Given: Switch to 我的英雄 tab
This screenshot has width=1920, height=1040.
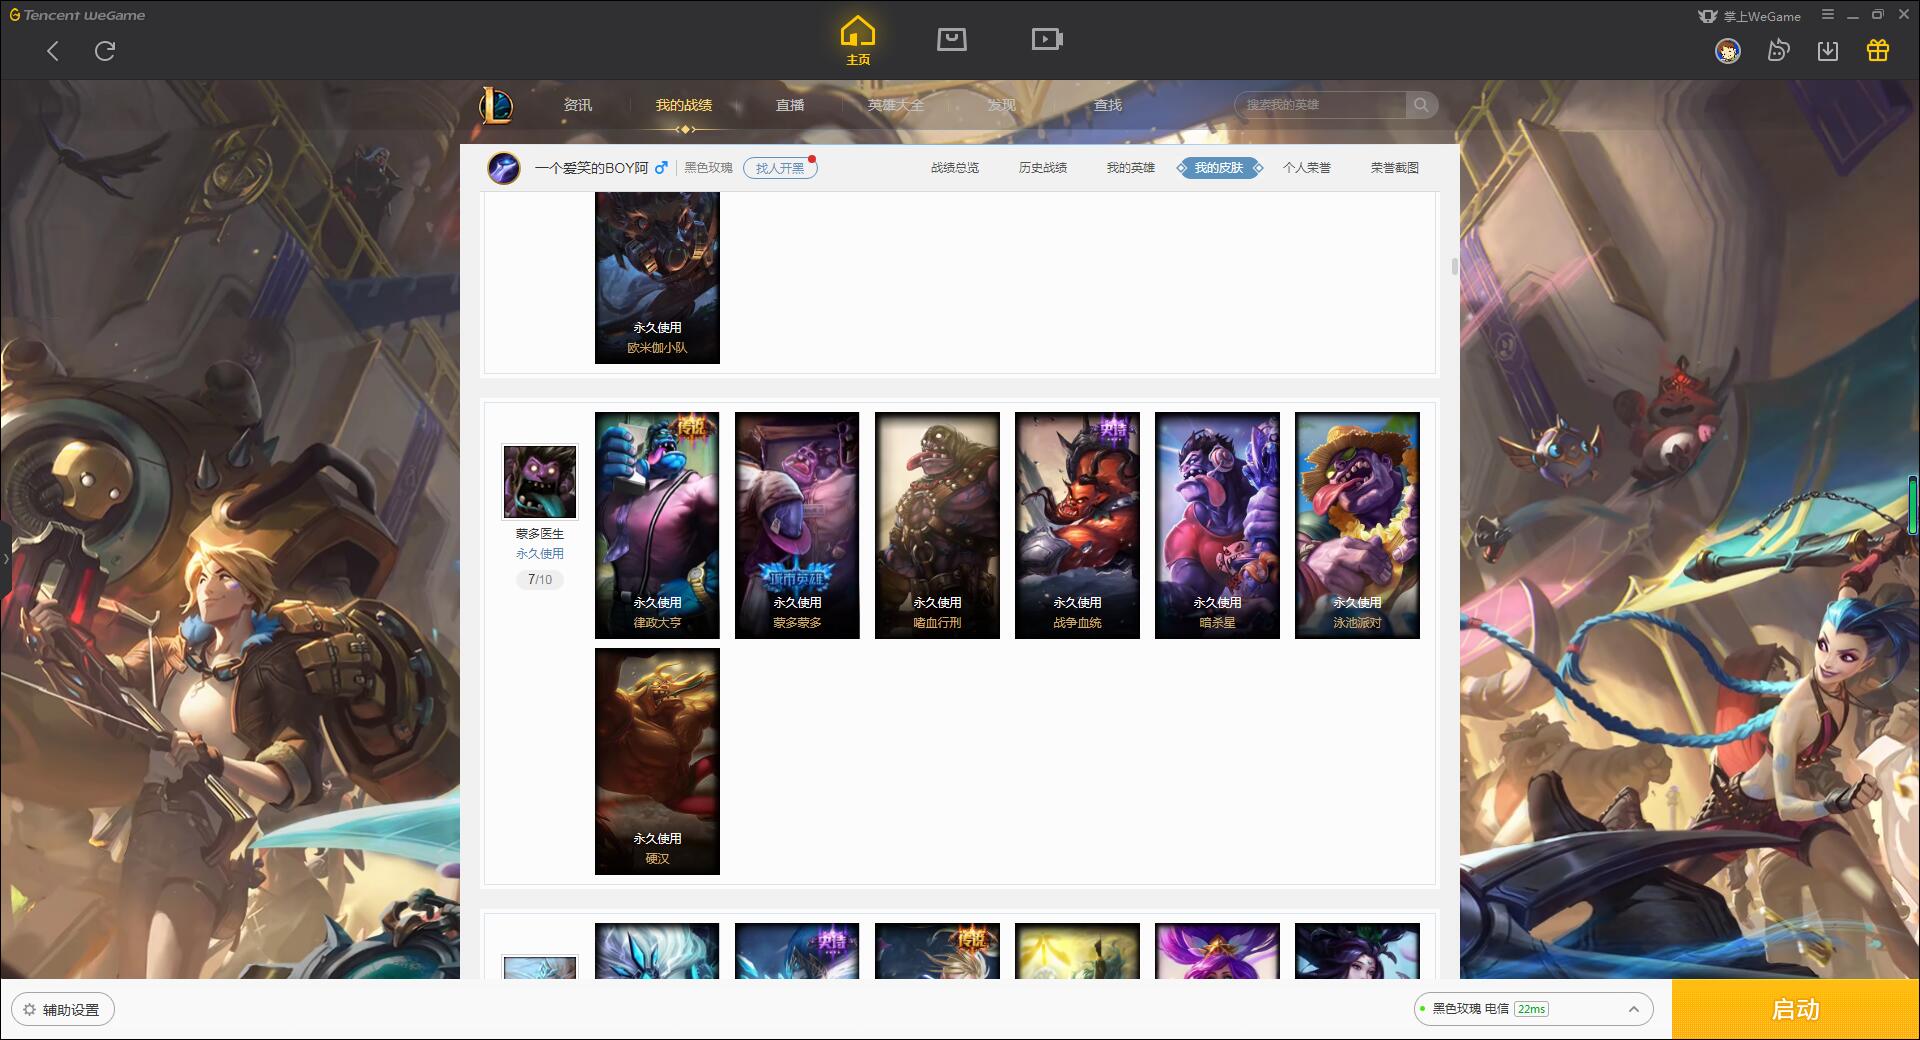Looking at the screenshot, I should pyautogui.click(x=1131, y=168).
